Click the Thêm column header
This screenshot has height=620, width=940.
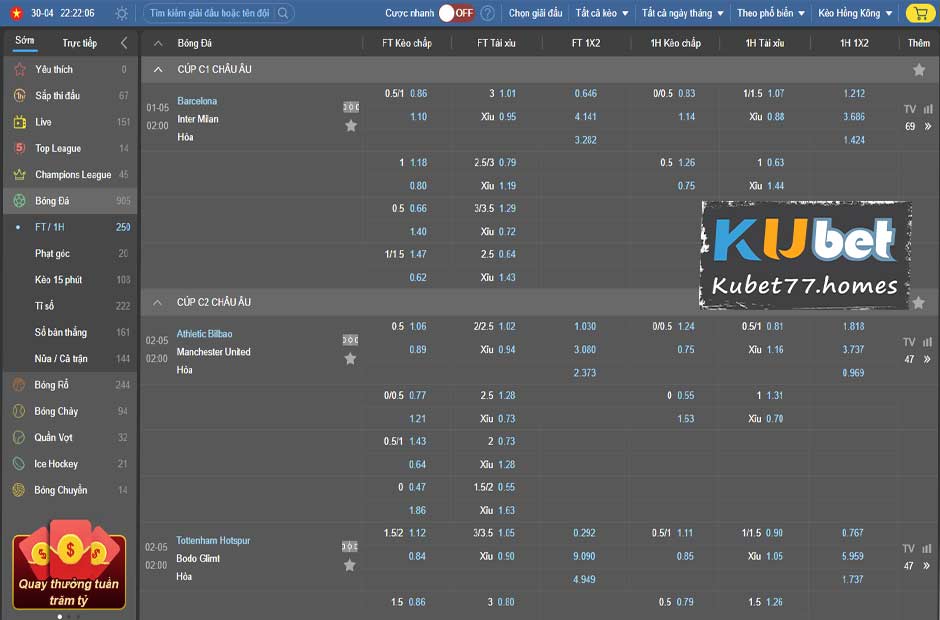[x=918, y=43]
